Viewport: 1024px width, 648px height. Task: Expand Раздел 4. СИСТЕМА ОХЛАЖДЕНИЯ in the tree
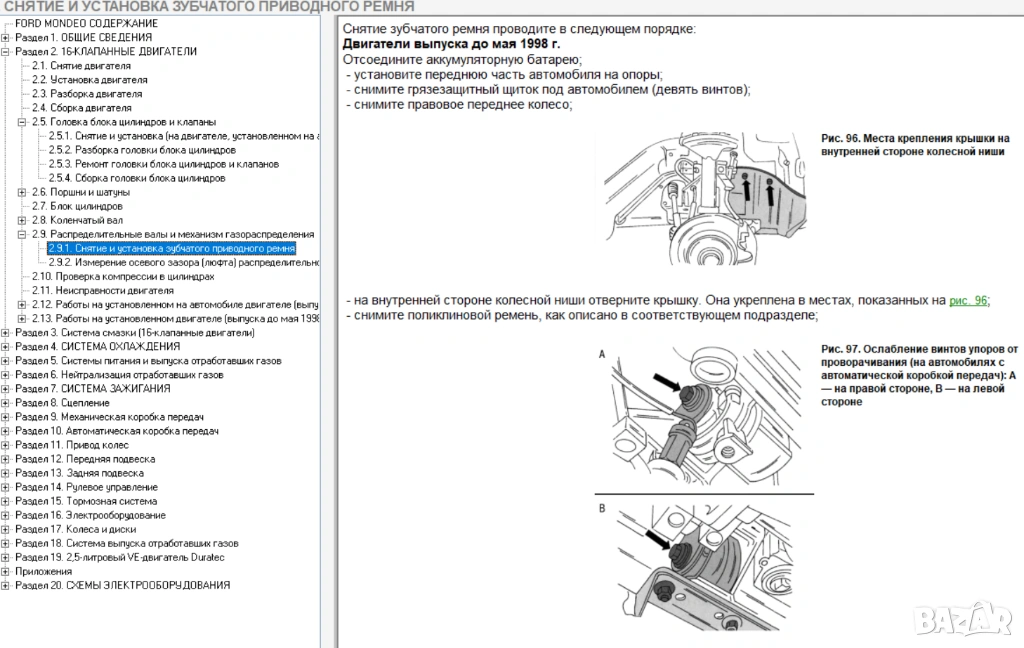pyautogui.click(x=6, y=346)
